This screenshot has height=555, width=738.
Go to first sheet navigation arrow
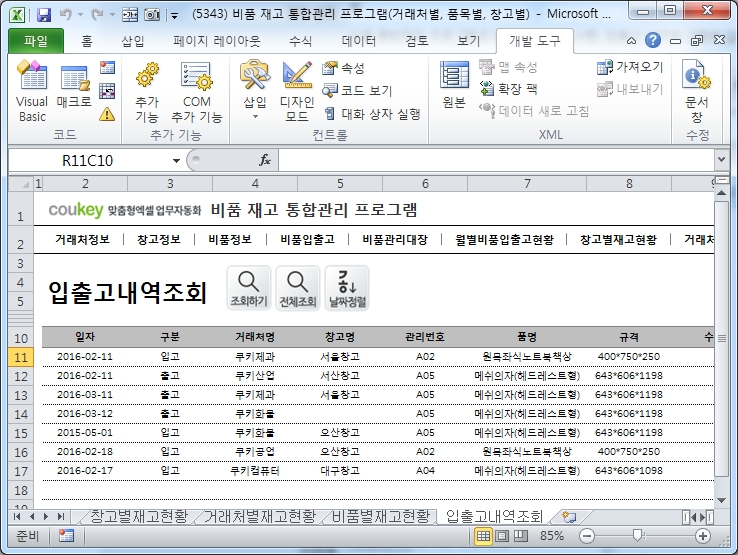pyautogui.click(x=17, y=517)
